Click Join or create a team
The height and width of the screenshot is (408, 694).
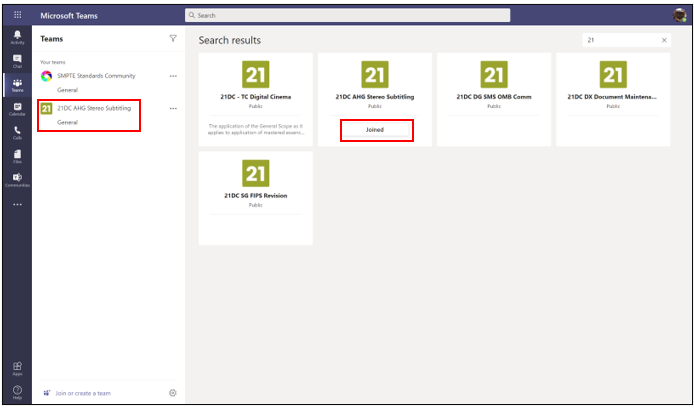[x=84, y=393]
